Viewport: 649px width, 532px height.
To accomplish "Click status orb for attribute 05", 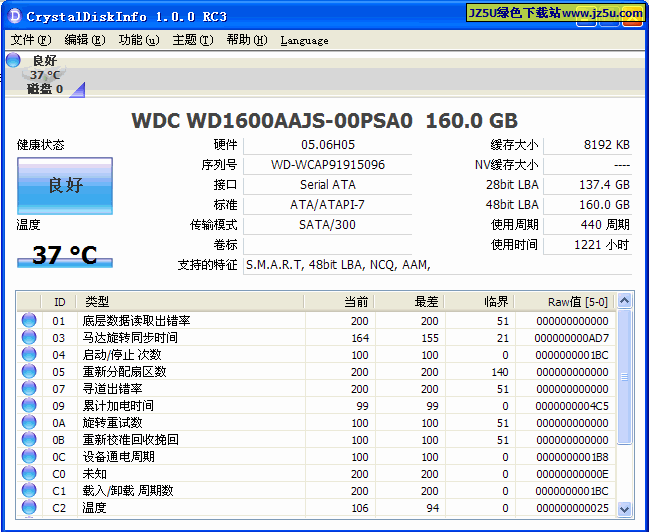I will tap(29, 371).
